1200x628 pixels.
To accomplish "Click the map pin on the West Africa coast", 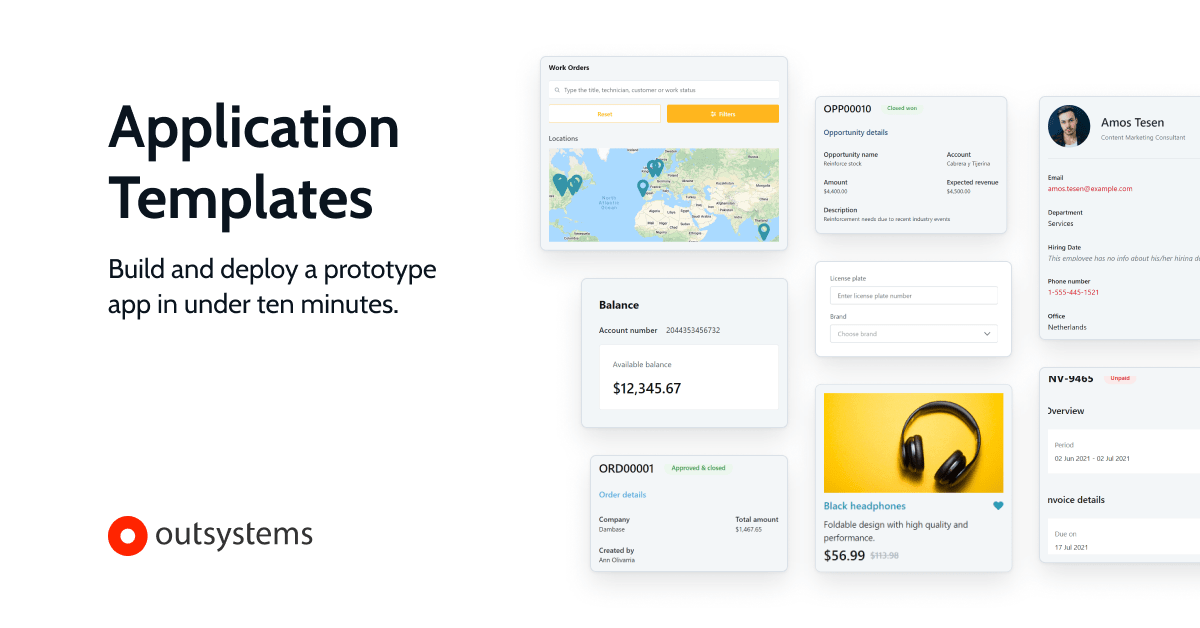I will 643,187.
